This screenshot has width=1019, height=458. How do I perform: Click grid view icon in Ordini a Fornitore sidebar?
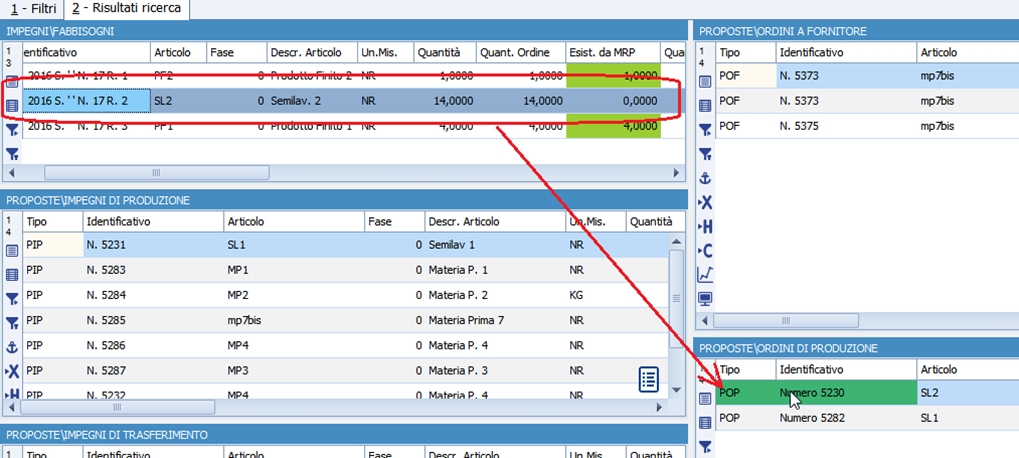(x=705, y=106)
